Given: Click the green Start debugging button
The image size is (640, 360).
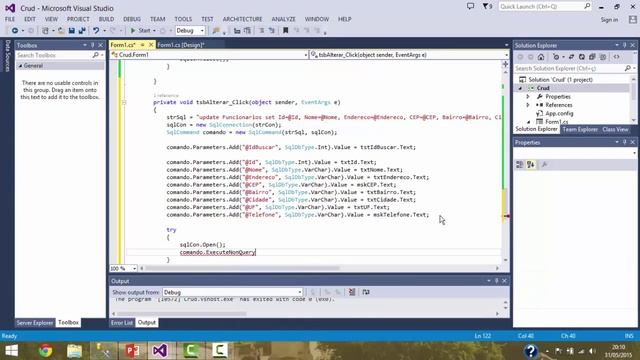Looking at the screenshot, I should [x=140, y=31].
